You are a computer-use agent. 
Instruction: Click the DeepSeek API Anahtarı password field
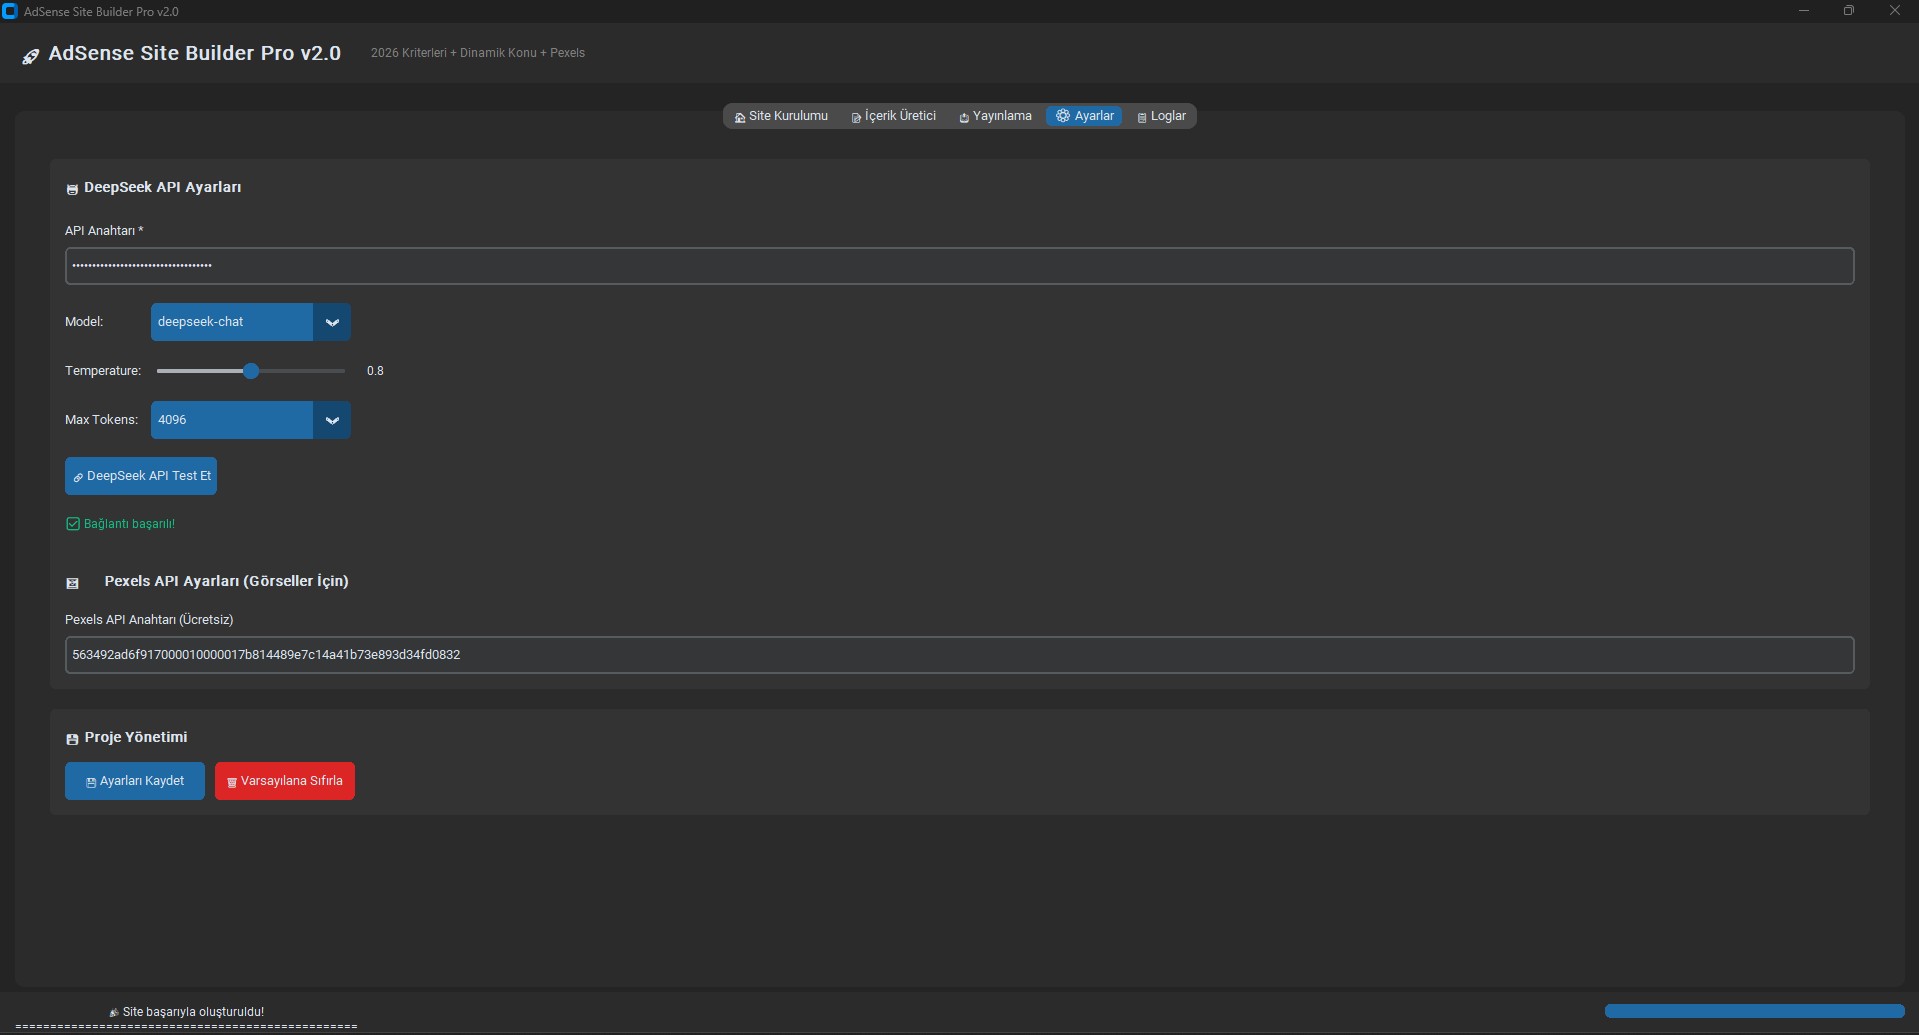click(959, 266)
